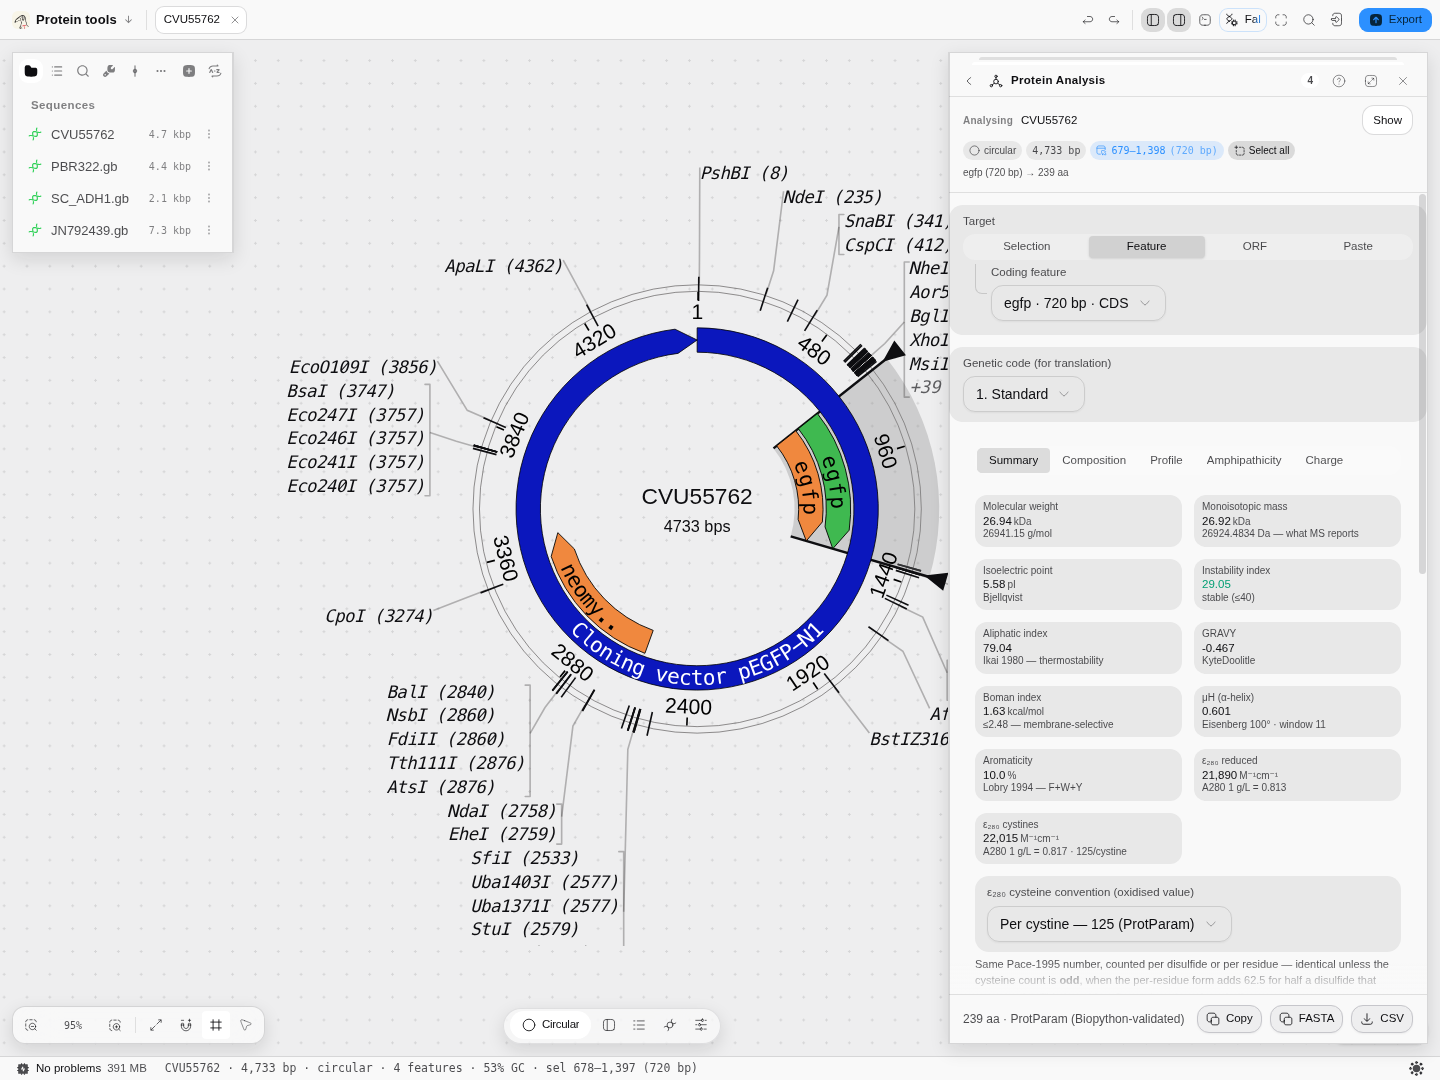Select the SC_ADH1.gb sequence
The height and width of the screenshot is (1080, 1440).
122,199
